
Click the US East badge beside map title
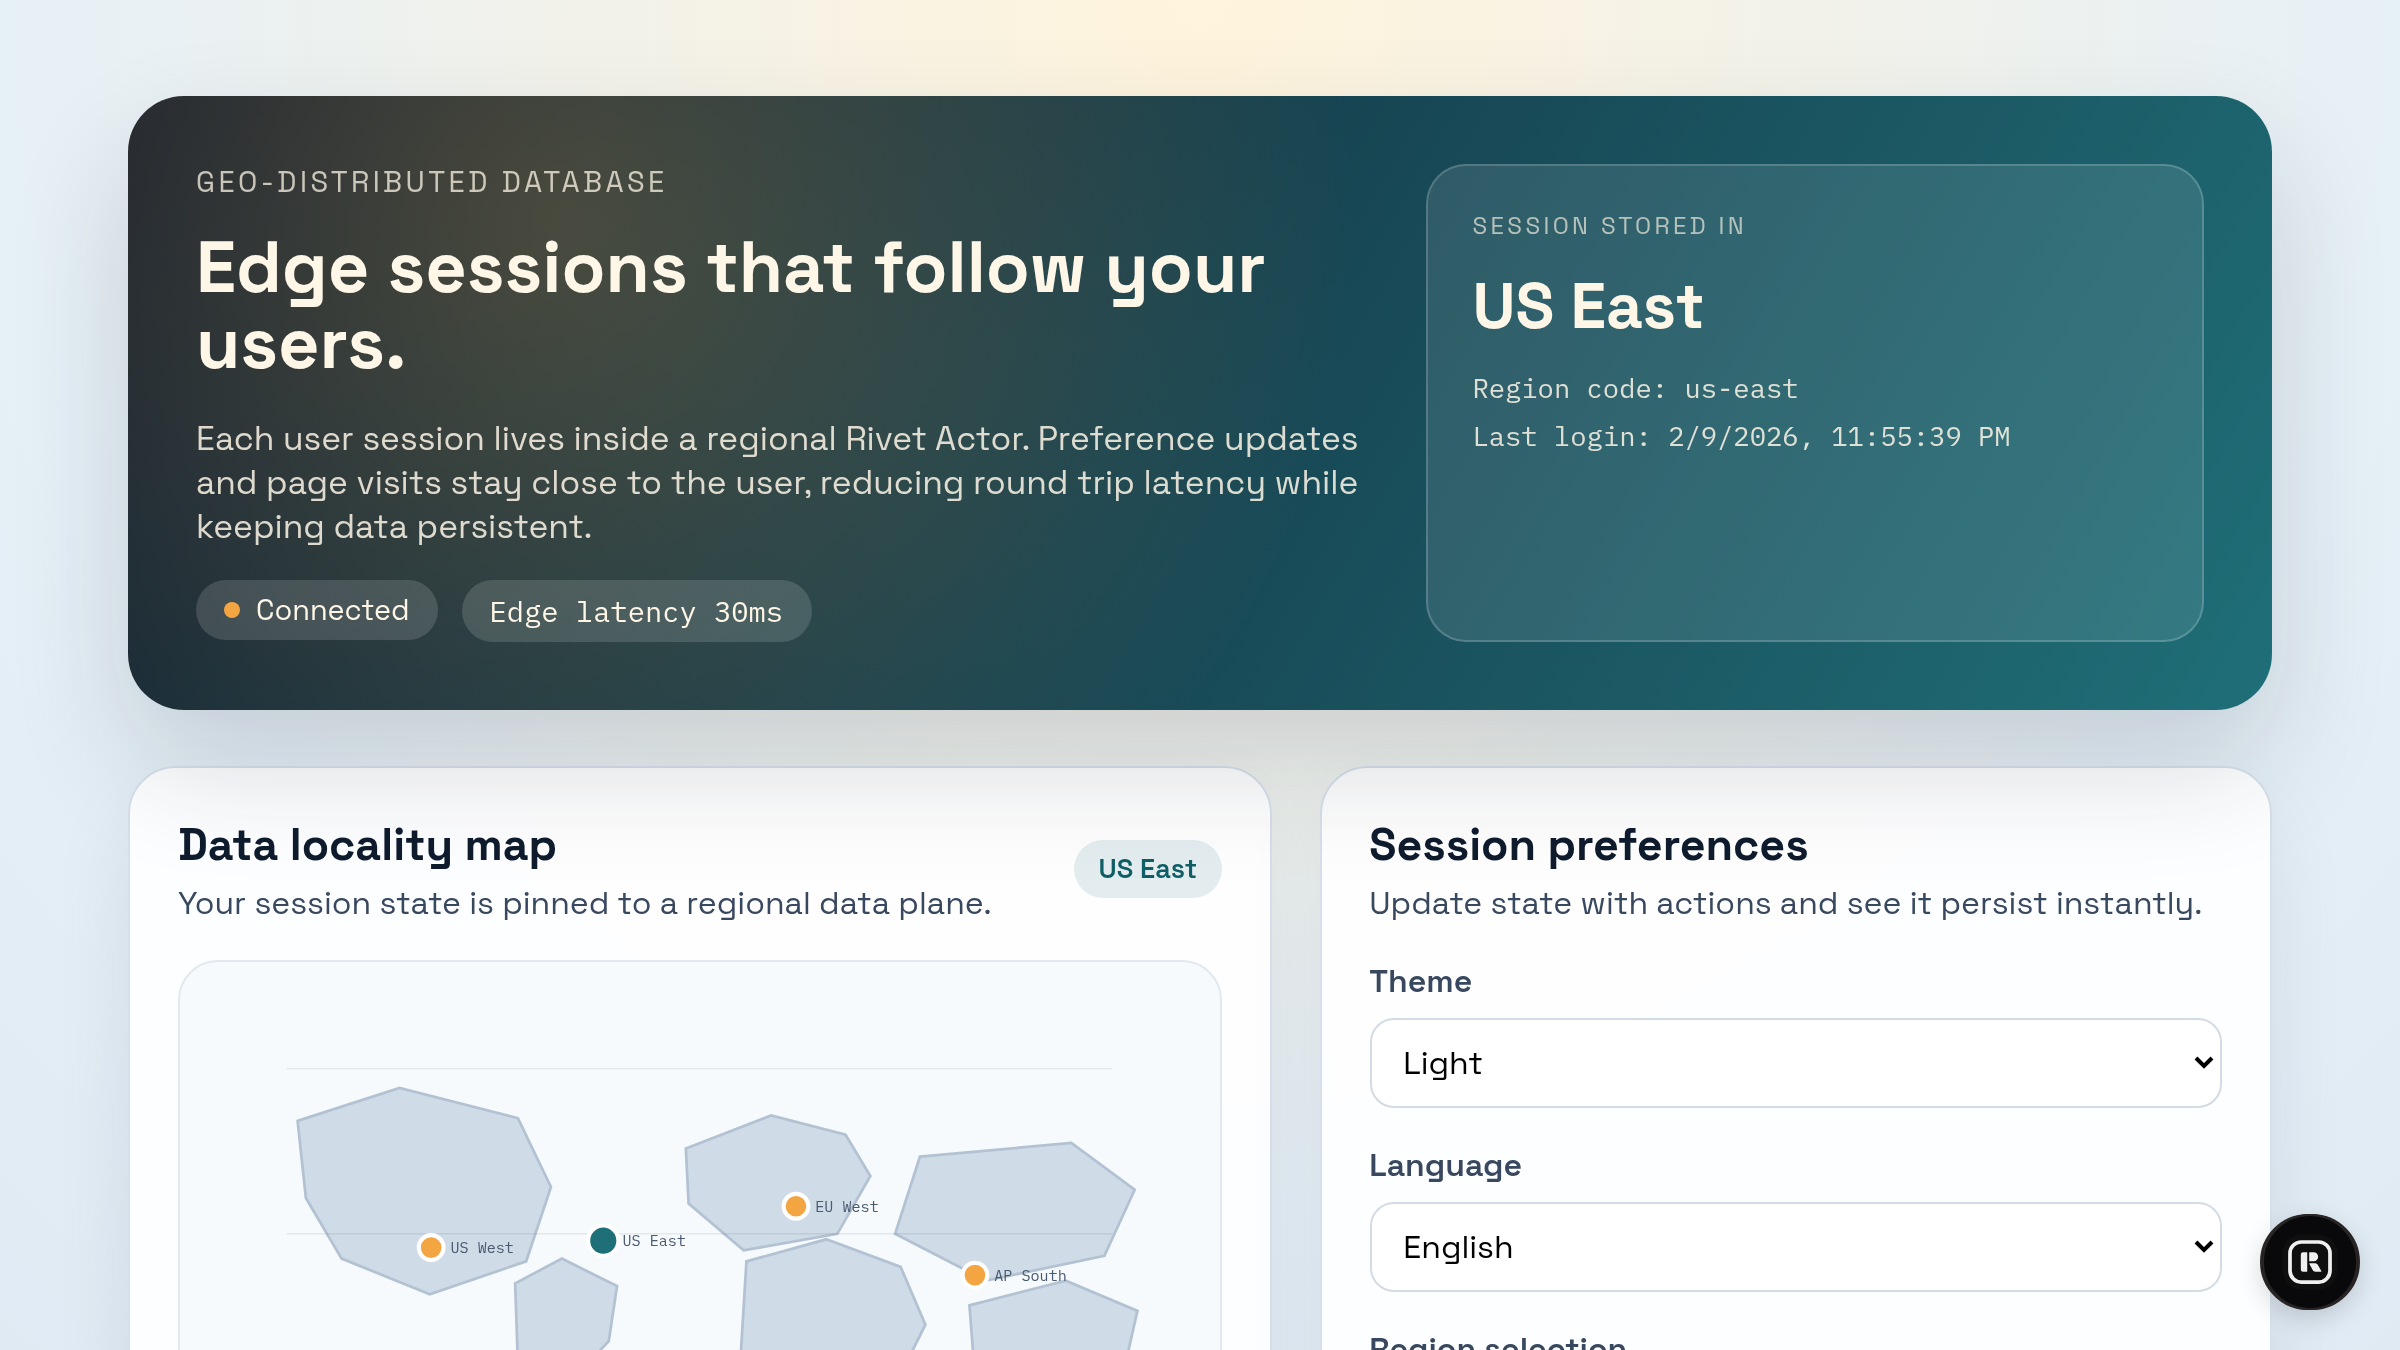click(1147, 869)
